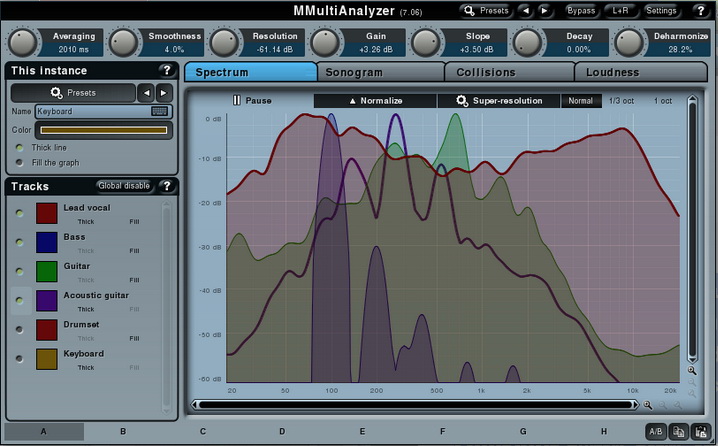The image size is (718, 446).
Task: Switch to the Loudness tab
Action: pyautogui.click(x=641, y=72)
